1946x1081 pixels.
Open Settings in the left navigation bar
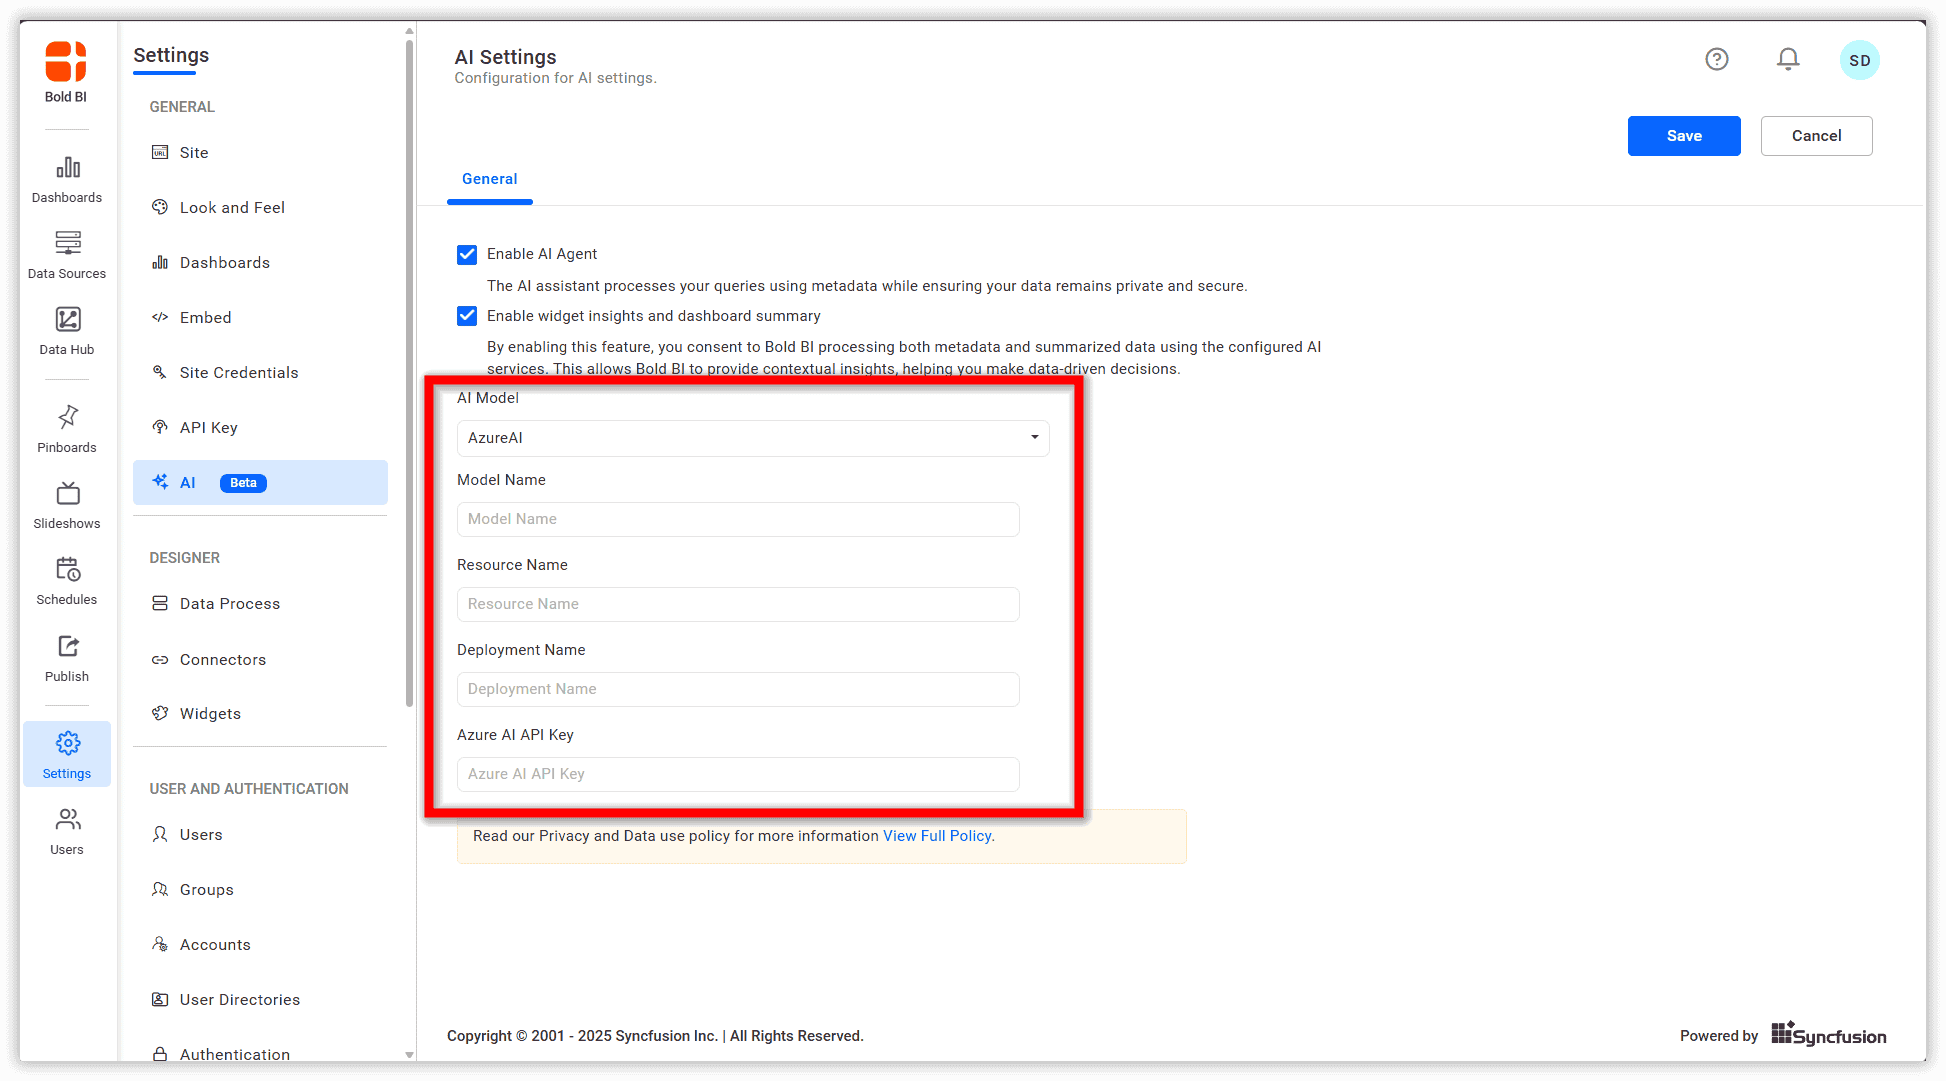[67, 755]
